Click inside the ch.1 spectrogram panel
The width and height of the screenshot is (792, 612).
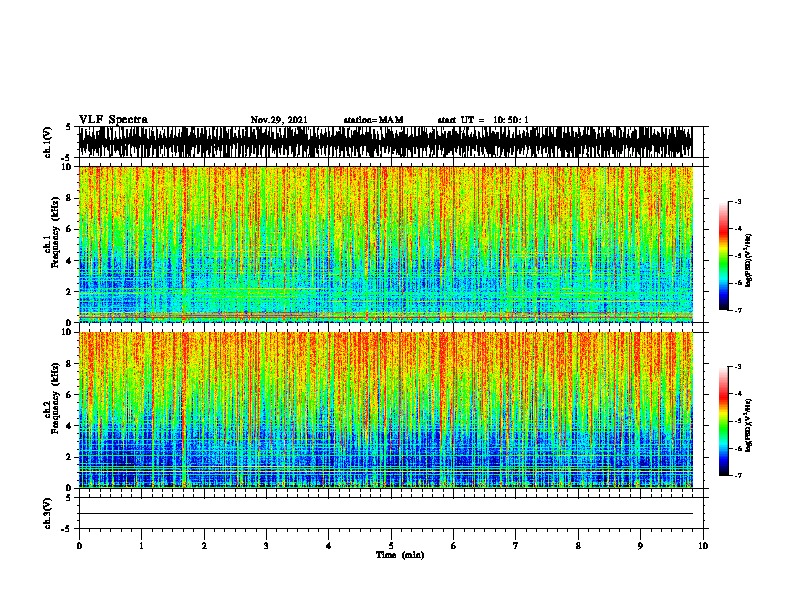[385, 244]
